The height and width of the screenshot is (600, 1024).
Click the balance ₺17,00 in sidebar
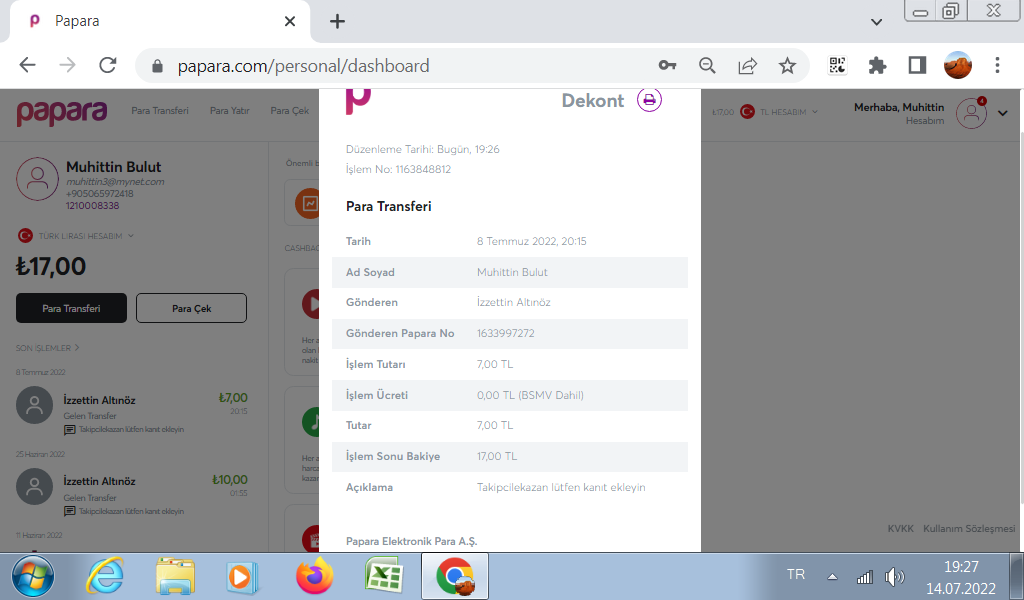tap(51, 266)
